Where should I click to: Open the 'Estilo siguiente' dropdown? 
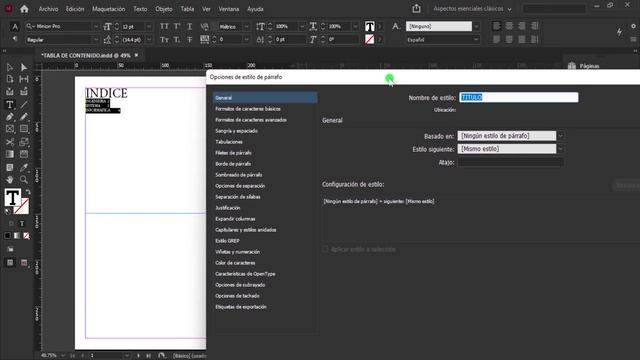tap(560, 149)
